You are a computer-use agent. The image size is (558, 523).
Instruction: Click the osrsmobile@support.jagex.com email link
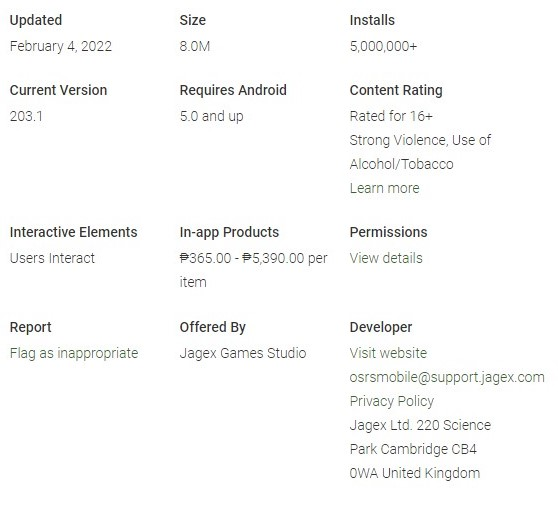coord(447,377)
